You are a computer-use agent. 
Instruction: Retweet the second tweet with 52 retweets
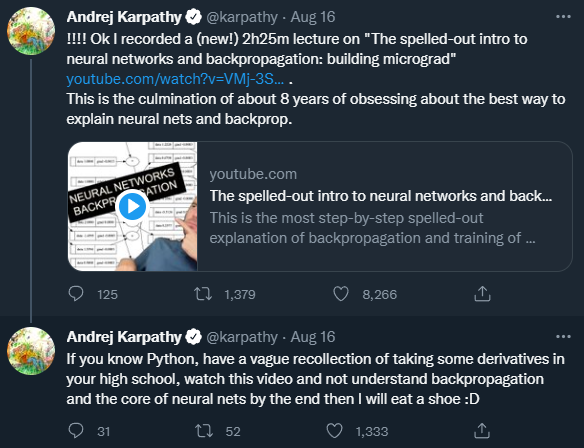pyautogui.click(x=204, y=431)
